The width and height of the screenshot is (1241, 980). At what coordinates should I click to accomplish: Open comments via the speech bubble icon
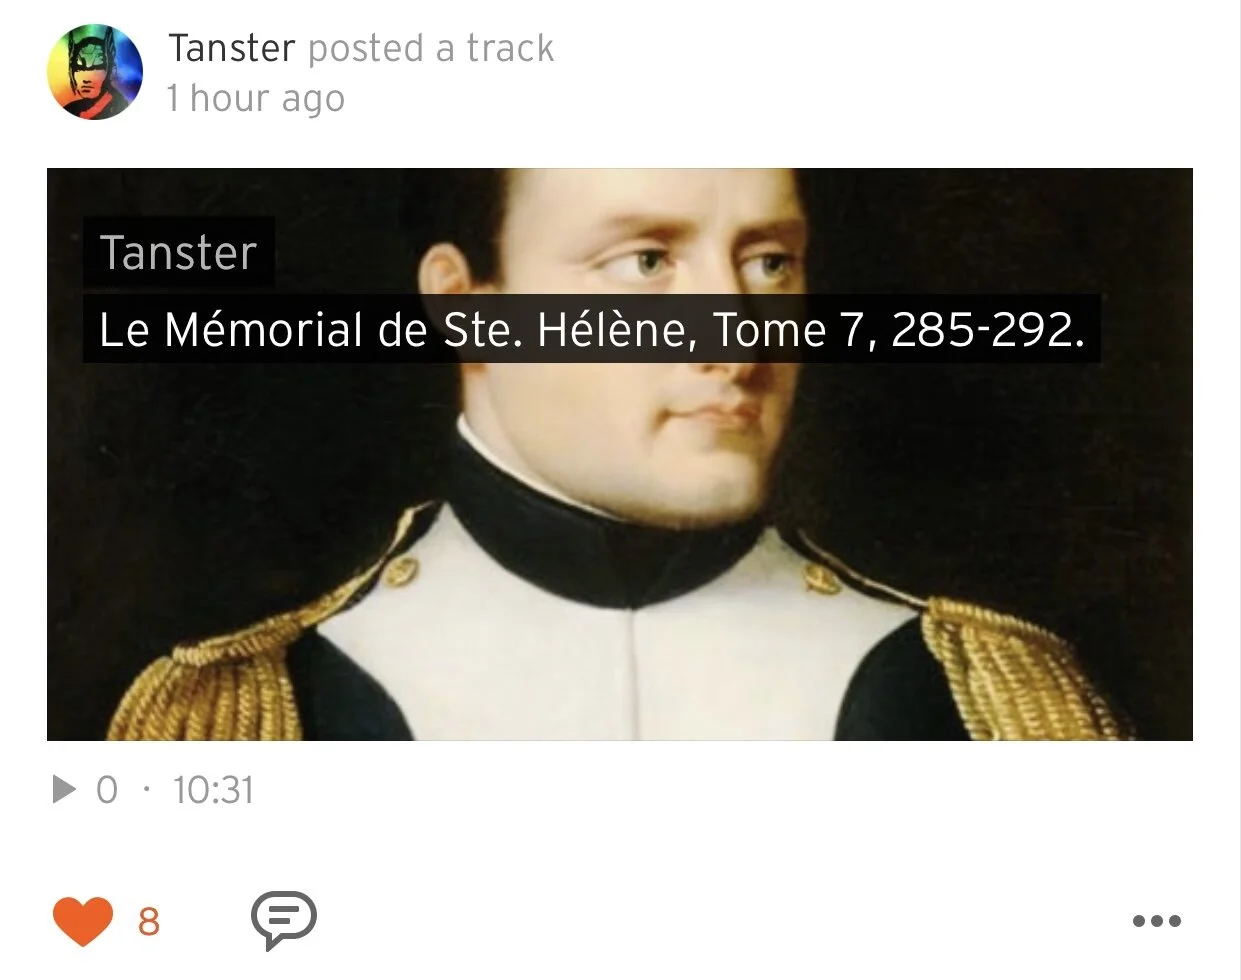284,920
